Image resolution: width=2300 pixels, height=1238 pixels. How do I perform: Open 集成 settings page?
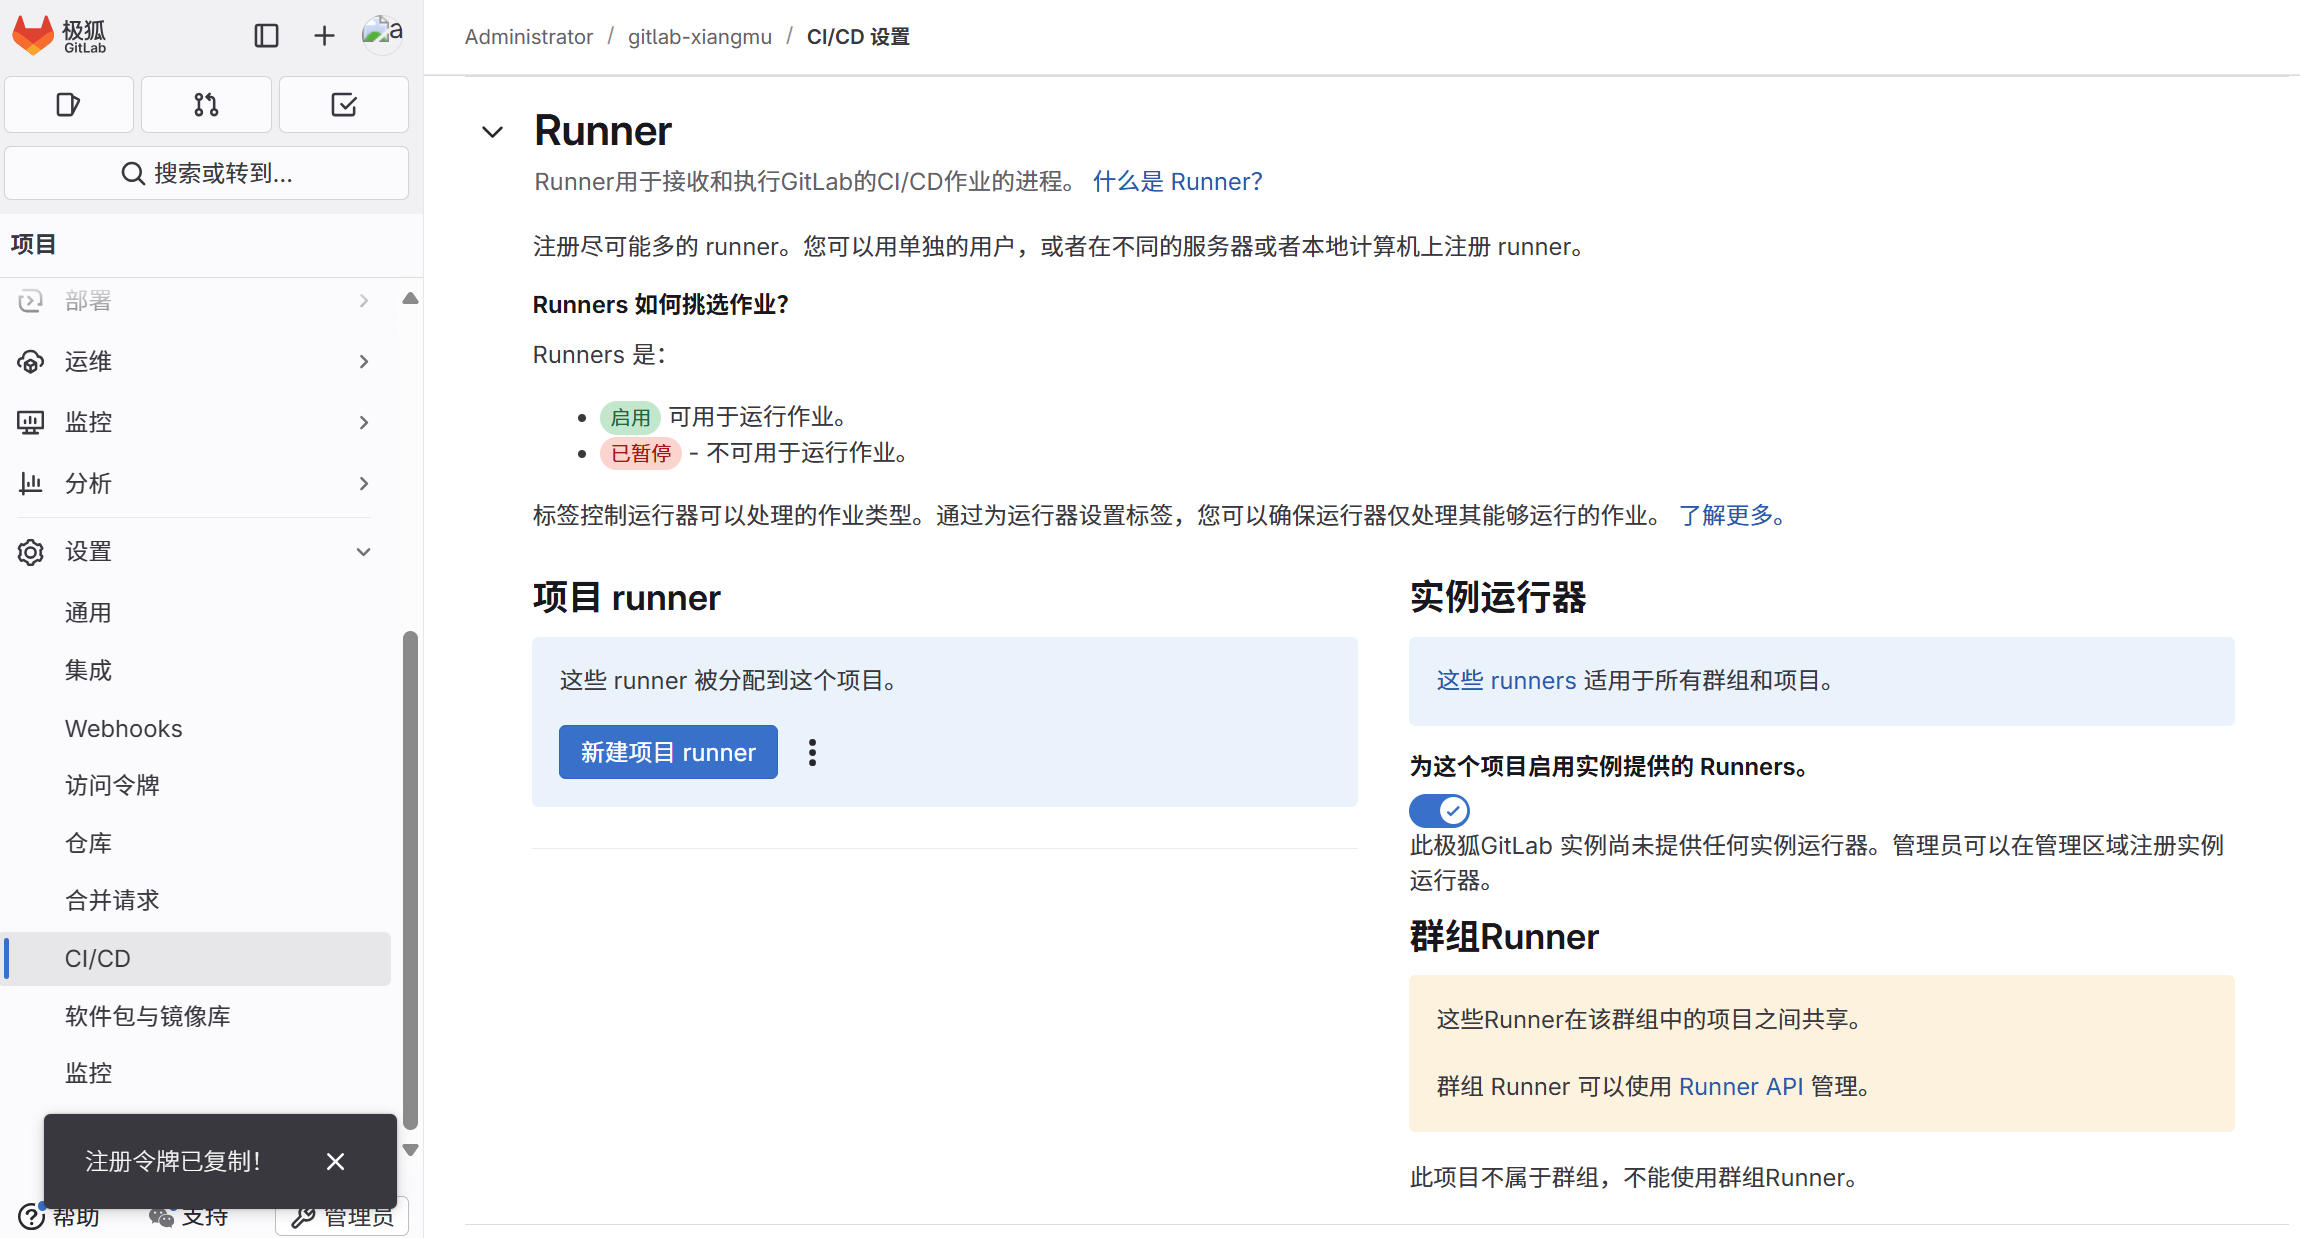pos(197,670)
